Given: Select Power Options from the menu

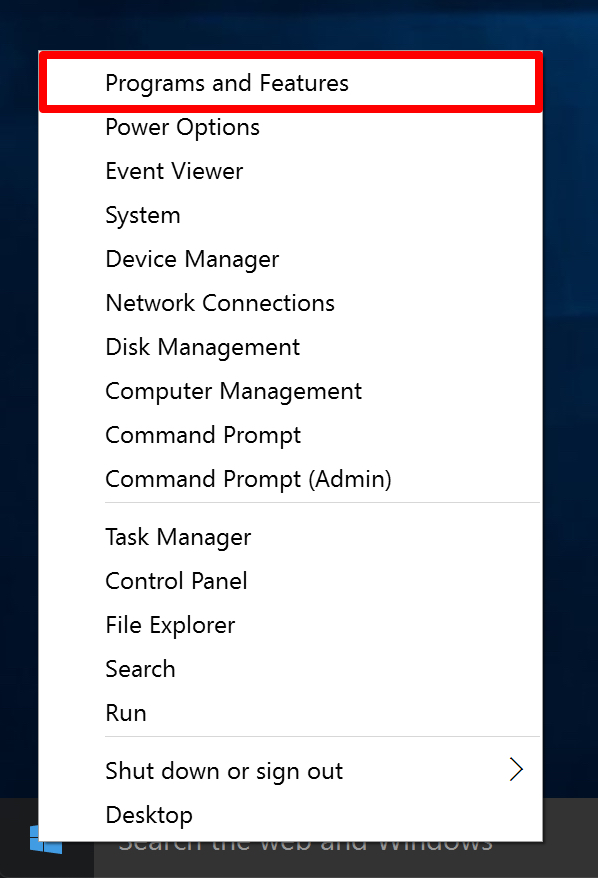Looking at the screenshot, I should pyautogui.click(x=291, y=127).
